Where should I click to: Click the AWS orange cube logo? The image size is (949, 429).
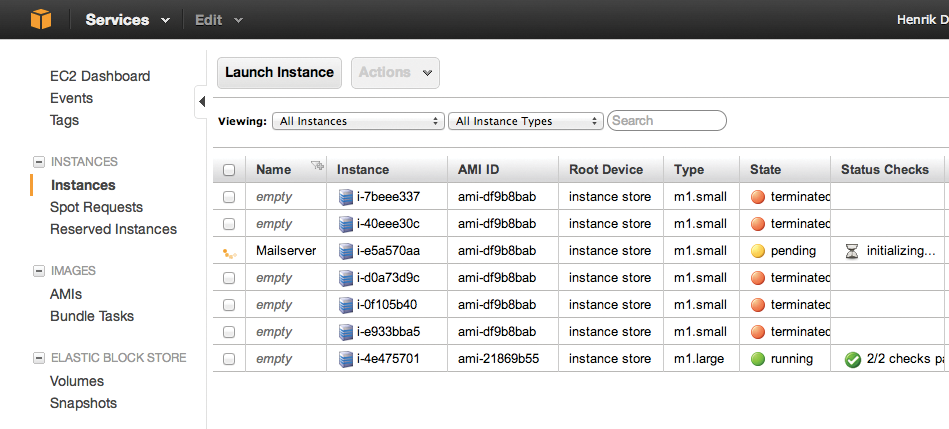point(40,19)
